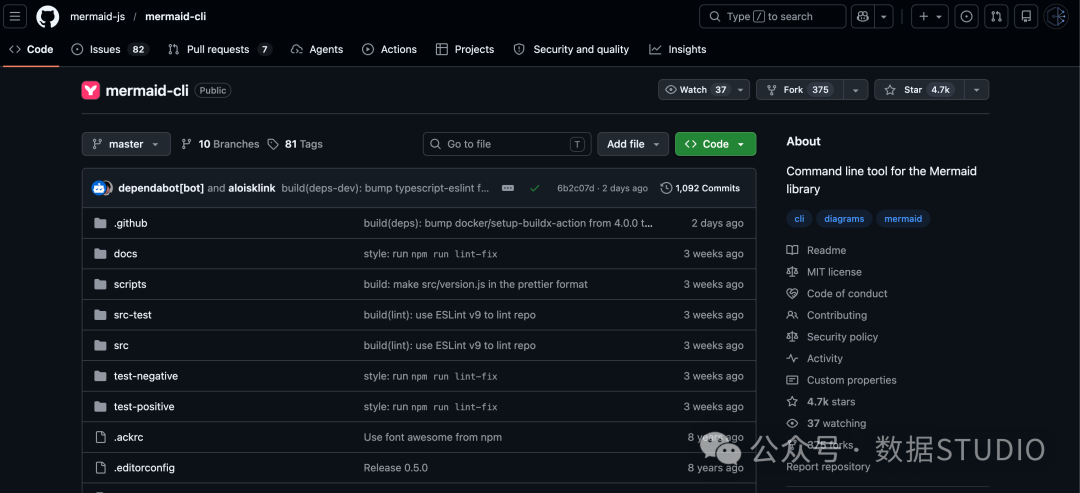This screenshot has height=493, width=1080.
Task: View 37 watching link
Action: (x=827, y=423)
